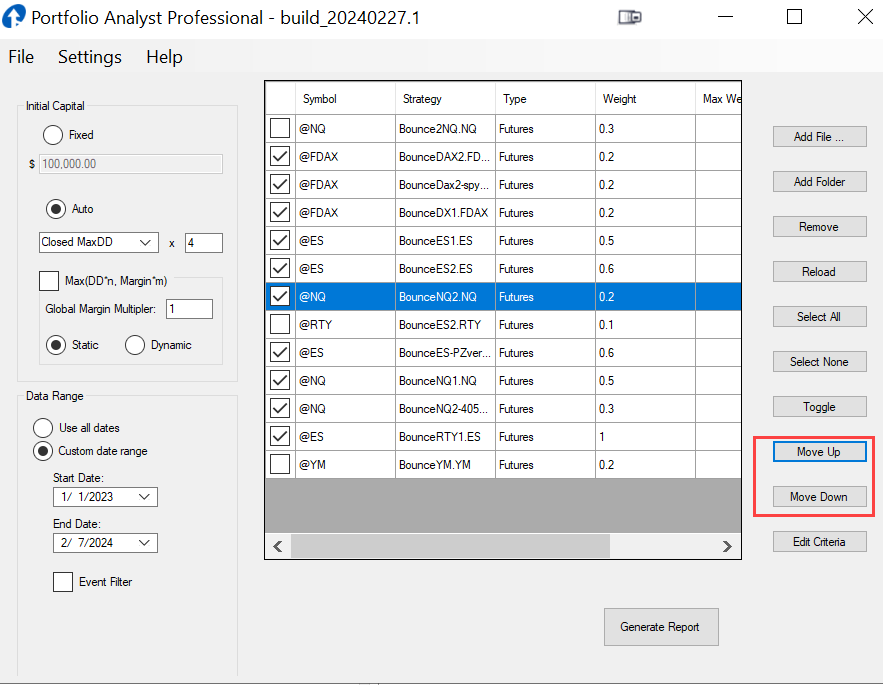883x685 pixels.
Task: Click the Add Folder button
Action: tap(819, 182)
